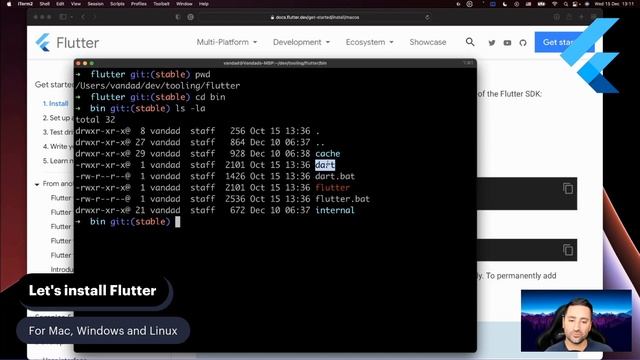
Task: Open the Session menu
Action: (96, 4)
